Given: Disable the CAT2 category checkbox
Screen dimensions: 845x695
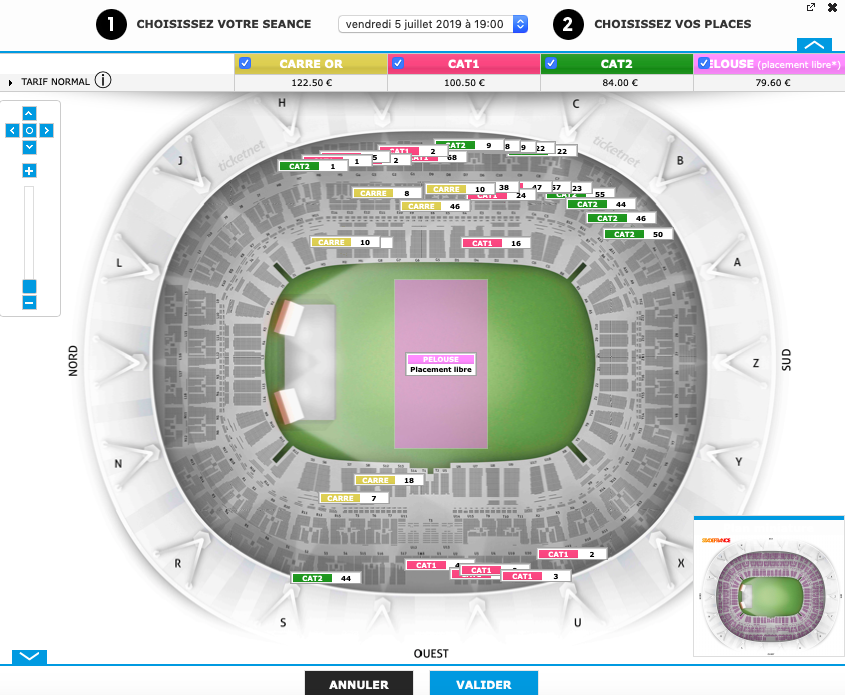Looking at the screenshot, I should click(x=551, y=64).
